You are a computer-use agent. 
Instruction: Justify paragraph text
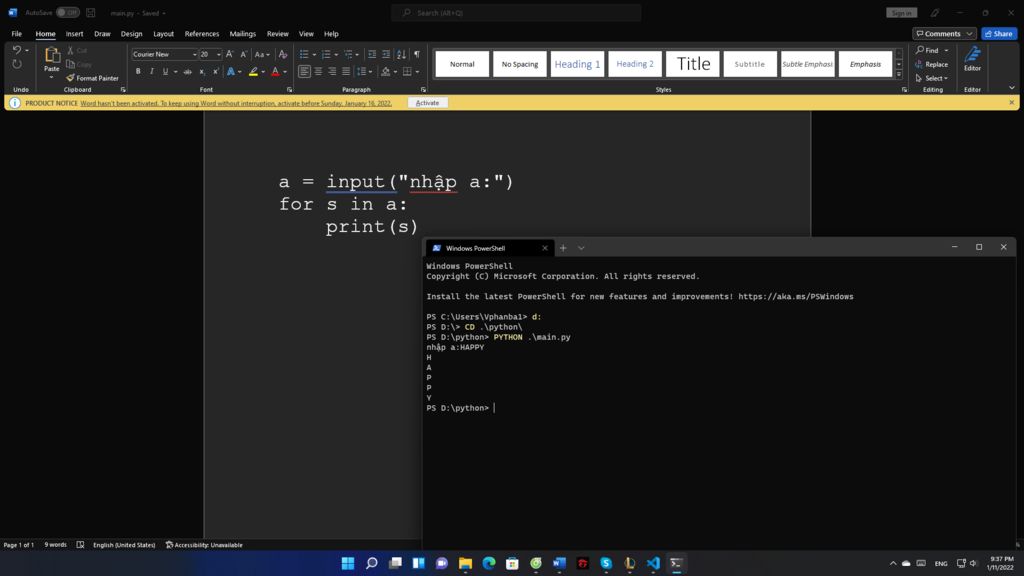(345, 71)
